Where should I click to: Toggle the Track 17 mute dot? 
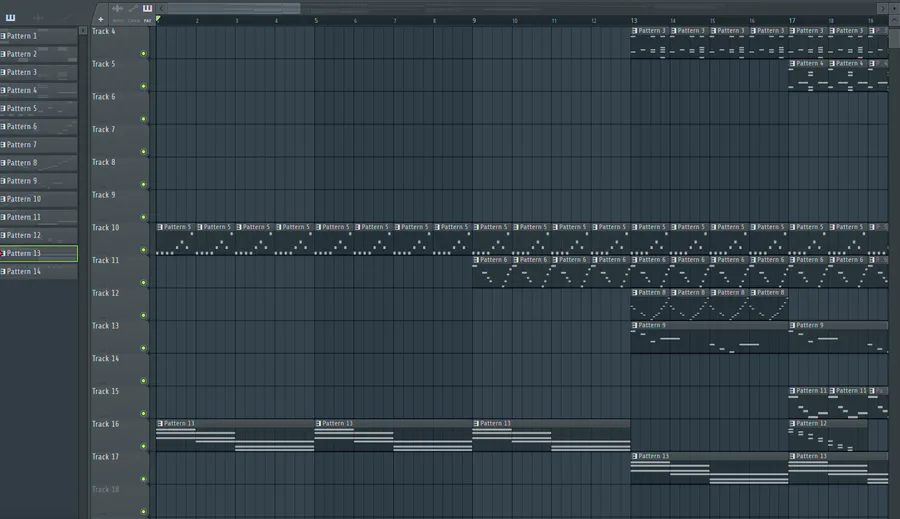tap(143, 479)
